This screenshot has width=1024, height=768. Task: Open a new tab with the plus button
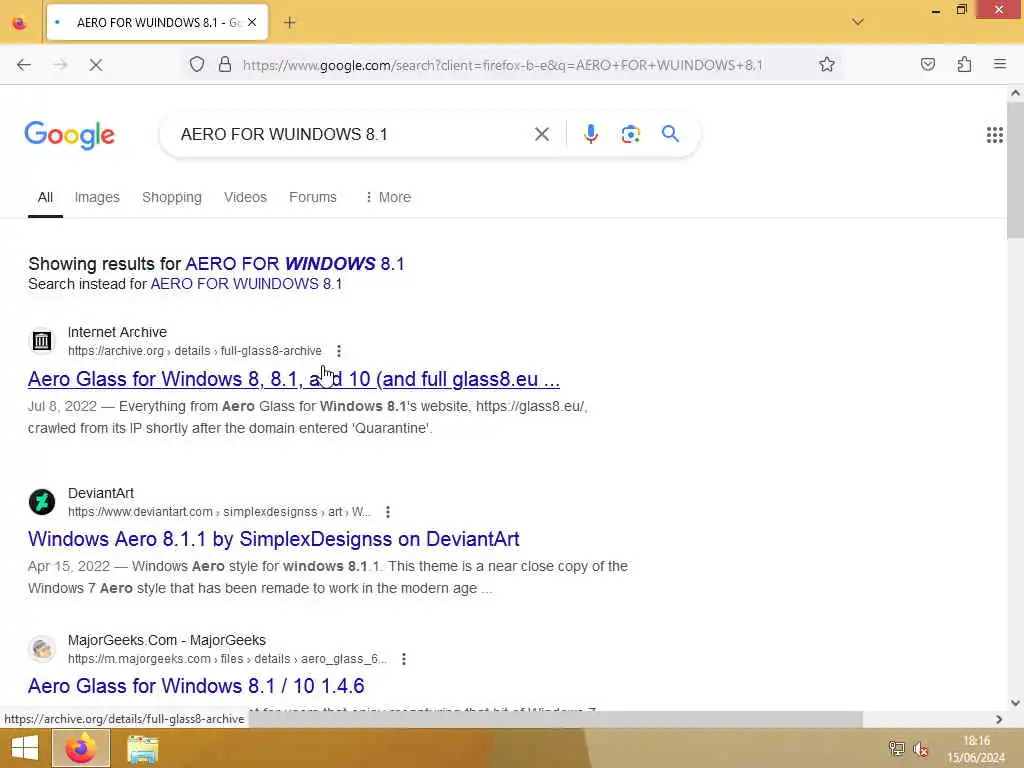click(x=290, y=23)
